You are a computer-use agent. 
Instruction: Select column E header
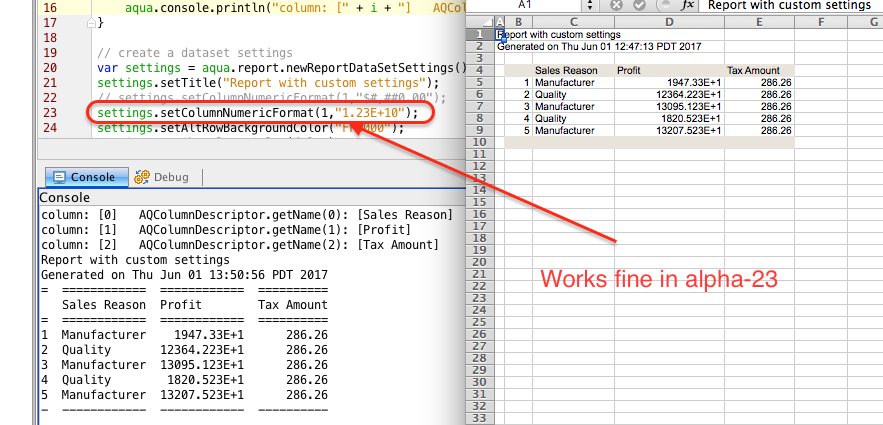(759, 23)
